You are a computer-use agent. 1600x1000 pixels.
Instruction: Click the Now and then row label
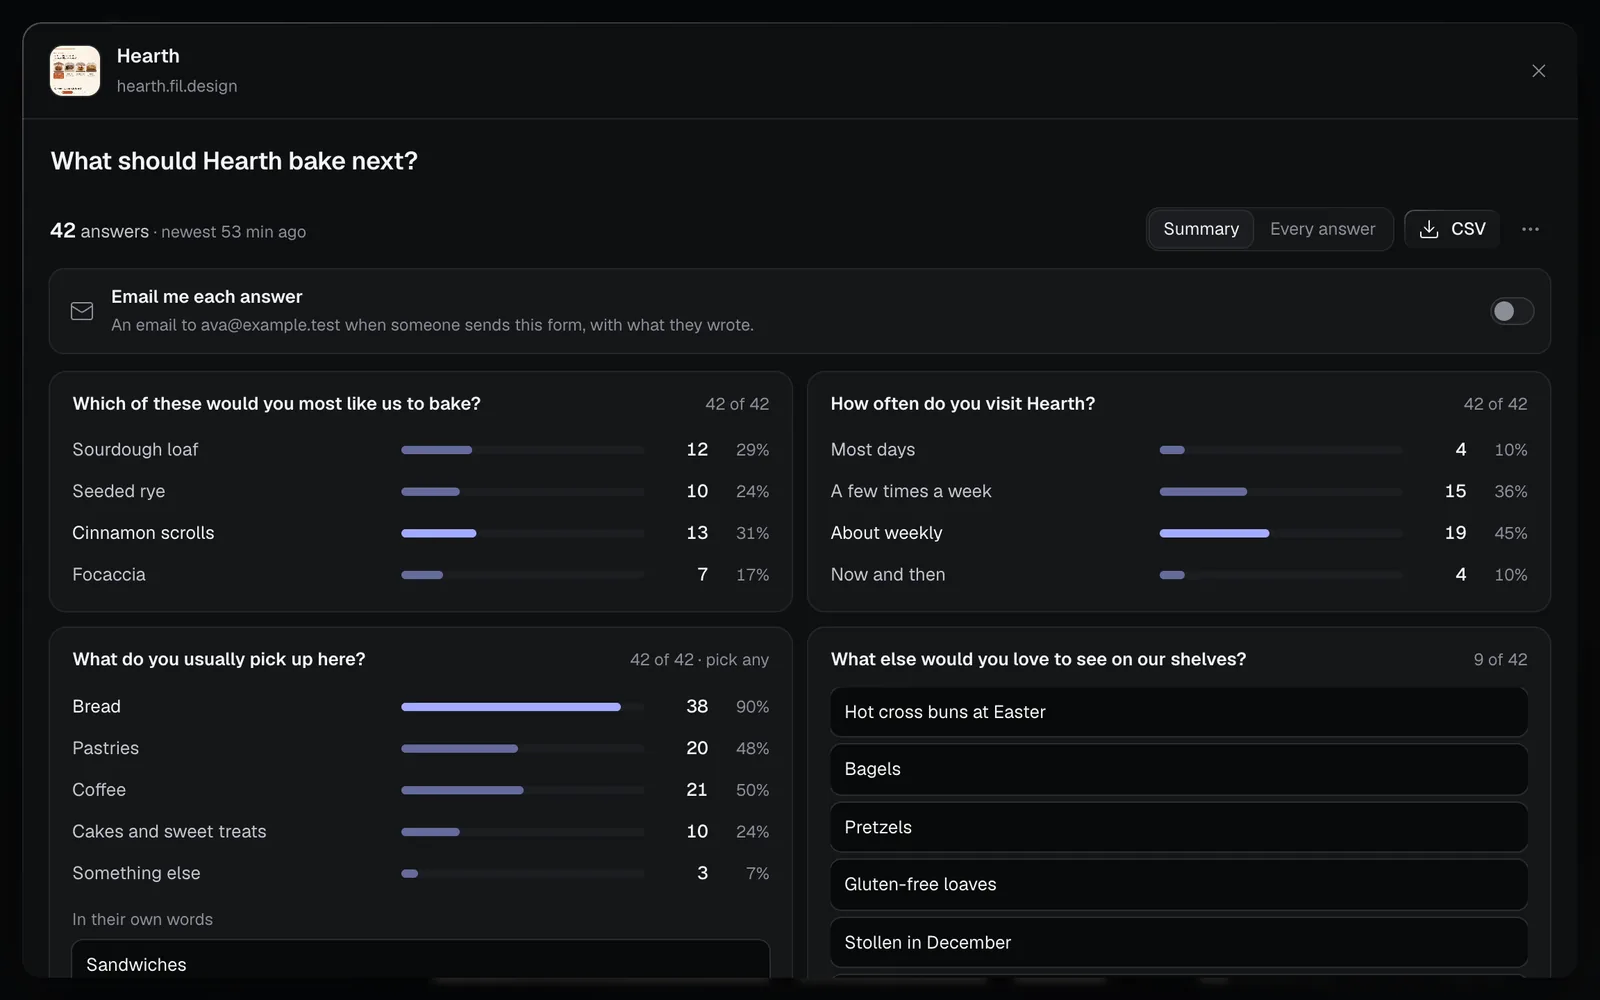coord(888,575)
